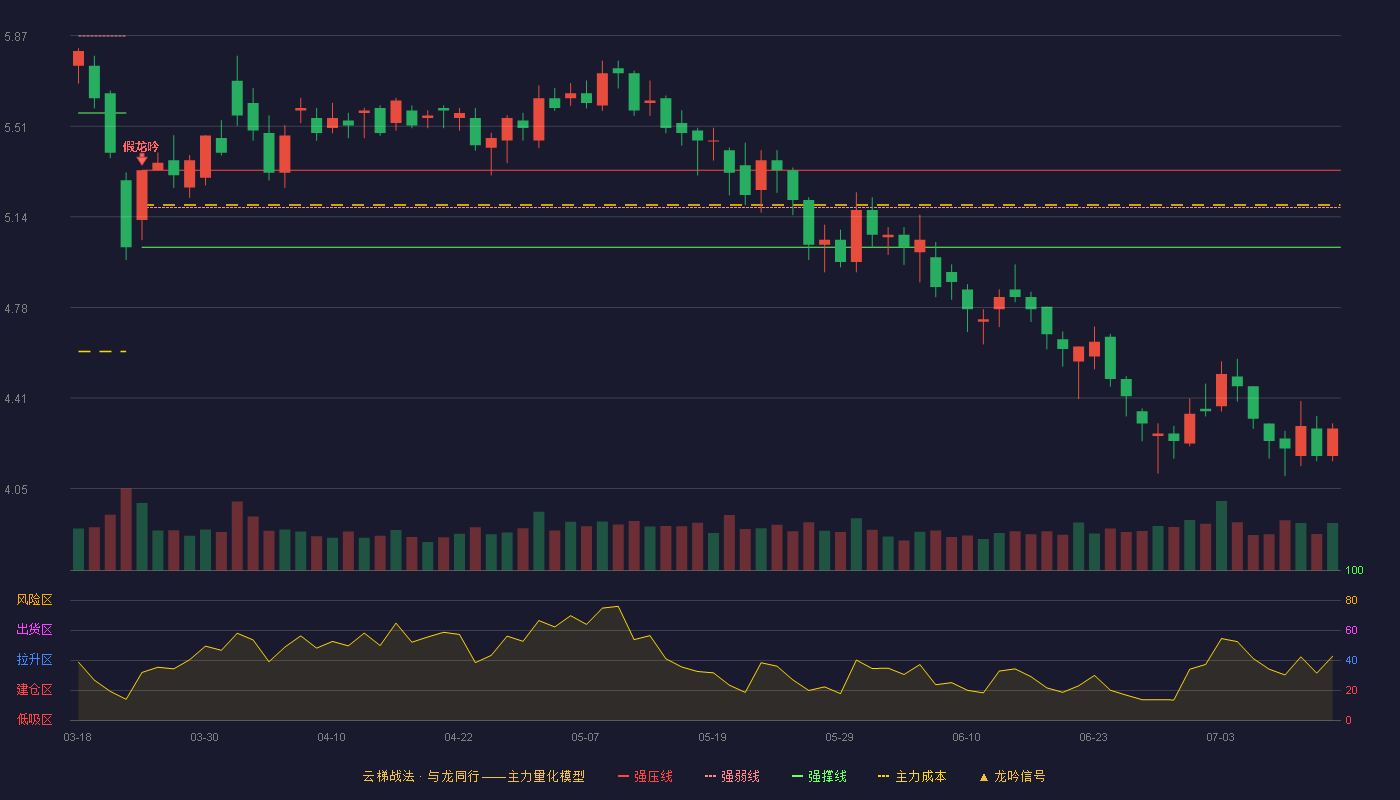The image size is (1400, 800).
Task: Click the 龙吟信号 triangle legend icon
Action: [x=983, y=776]
